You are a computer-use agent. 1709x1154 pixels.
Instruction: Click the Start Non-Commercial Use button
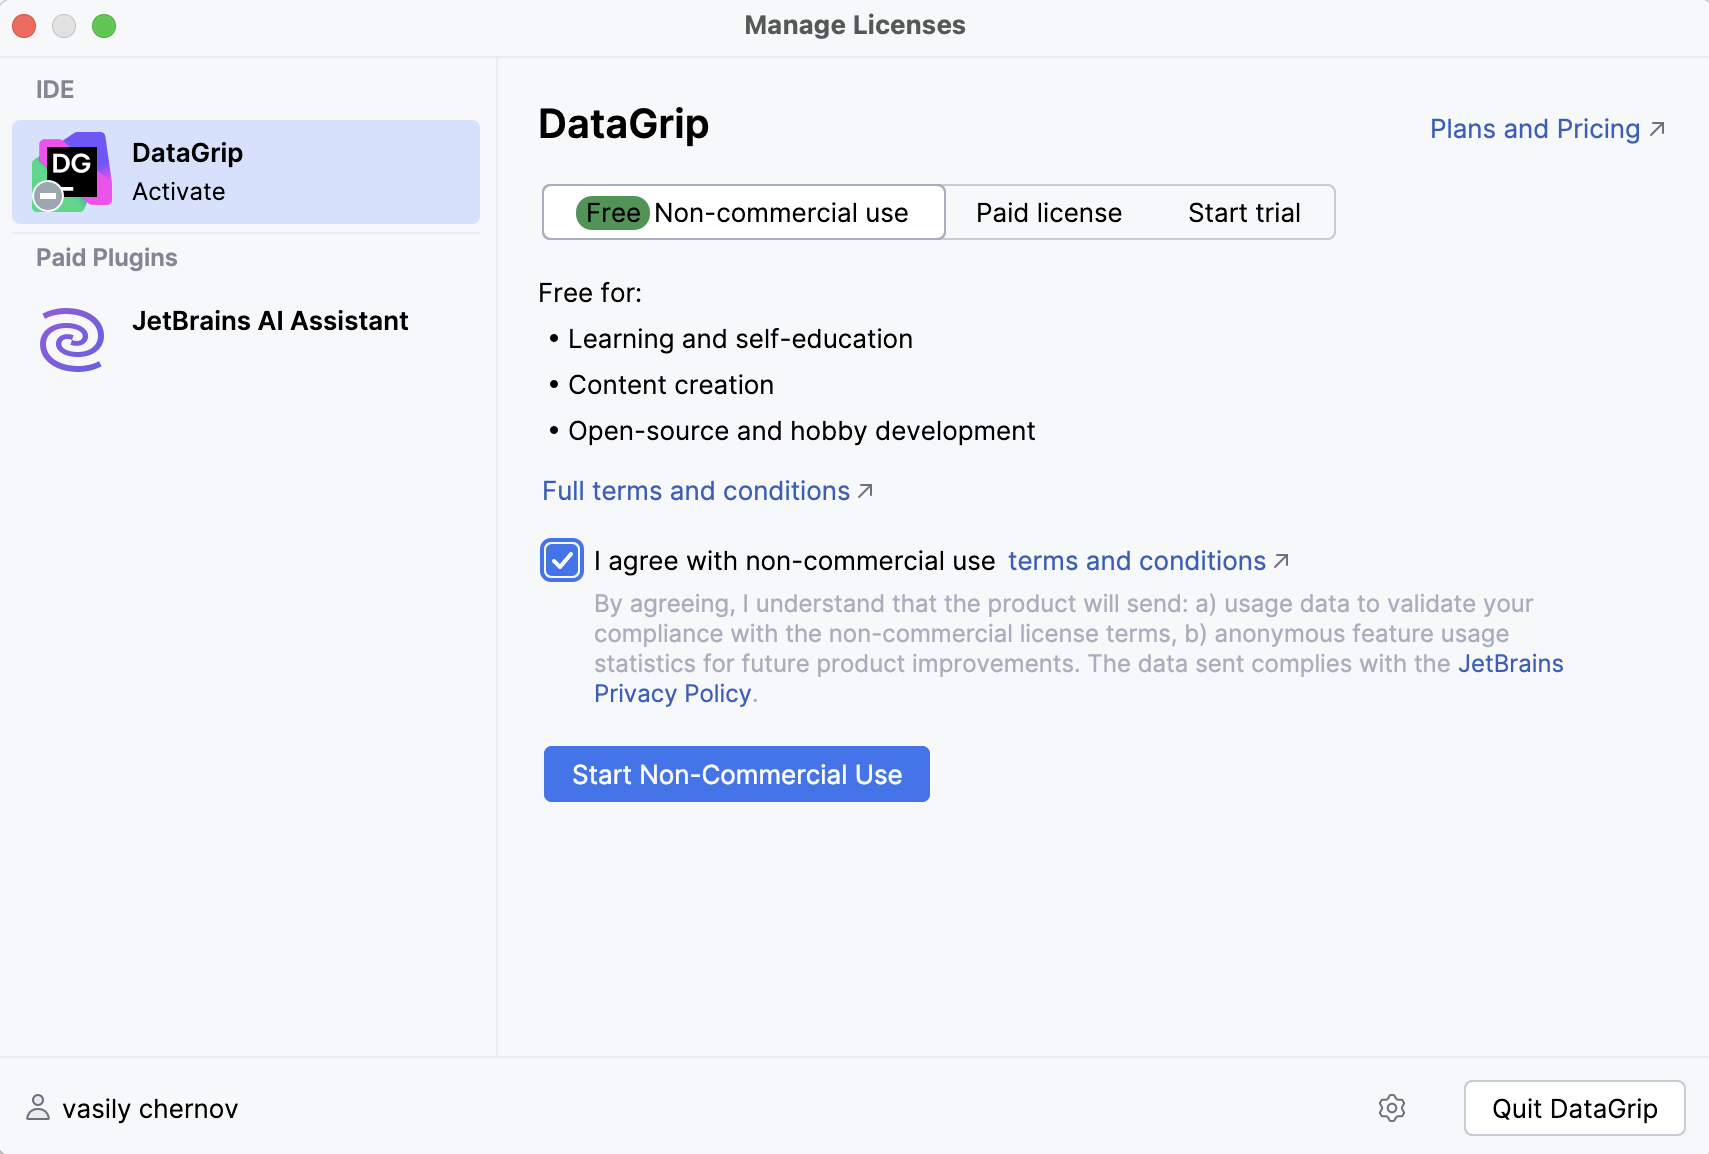pos(736,773)
